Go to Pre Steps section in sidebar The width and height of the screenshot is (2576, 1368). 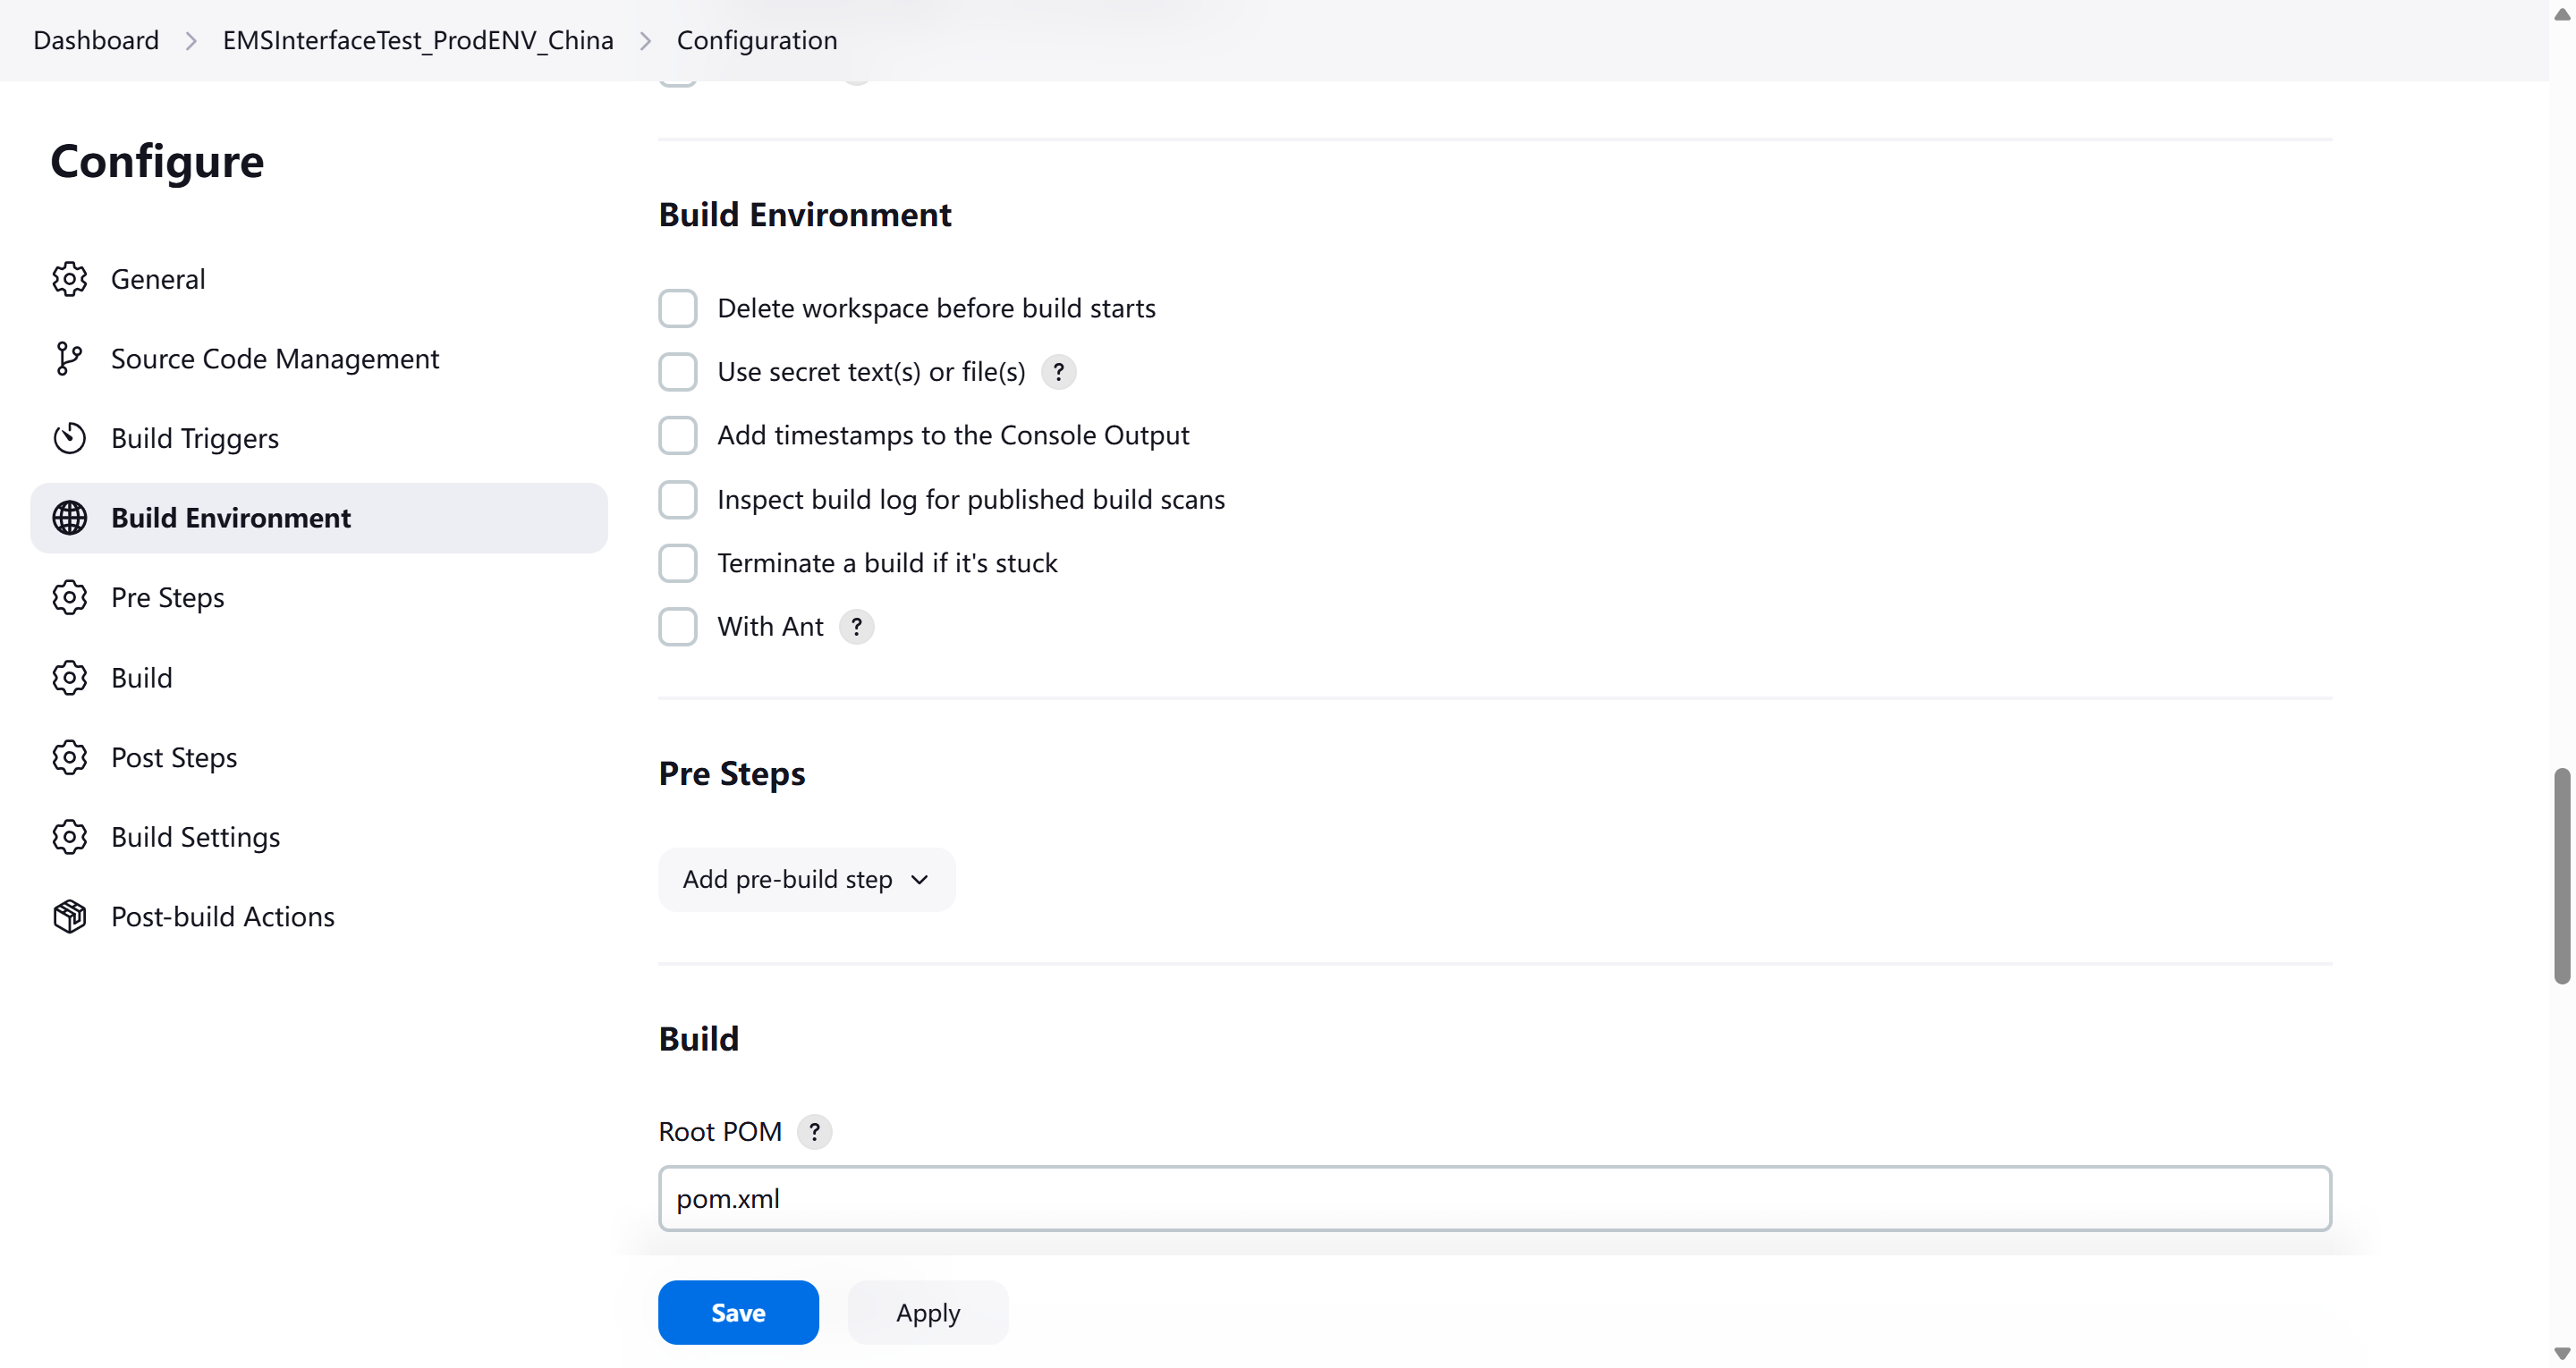point(167,597)
